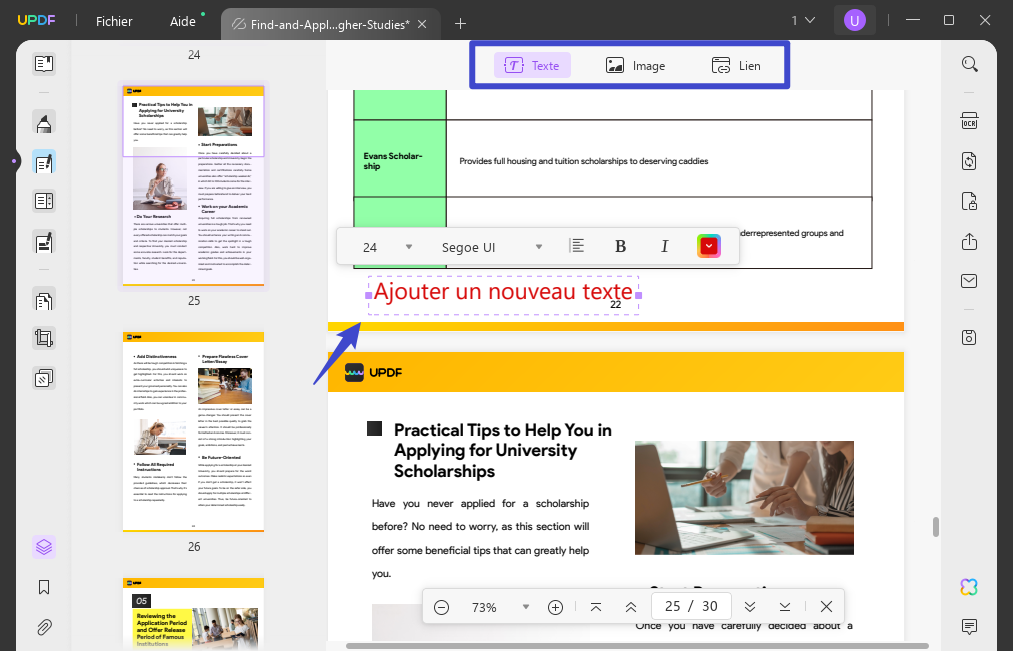Close the page navigation bar
The image size is (1013, 651).
826,606
